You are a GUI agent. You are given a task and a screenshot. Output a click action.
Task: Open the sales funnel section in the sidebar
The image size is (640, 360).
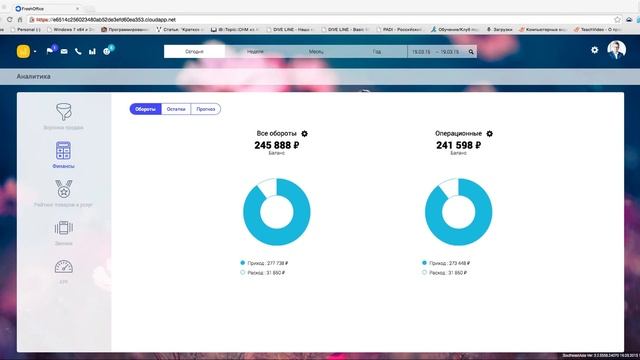click(x=64, y=116)
